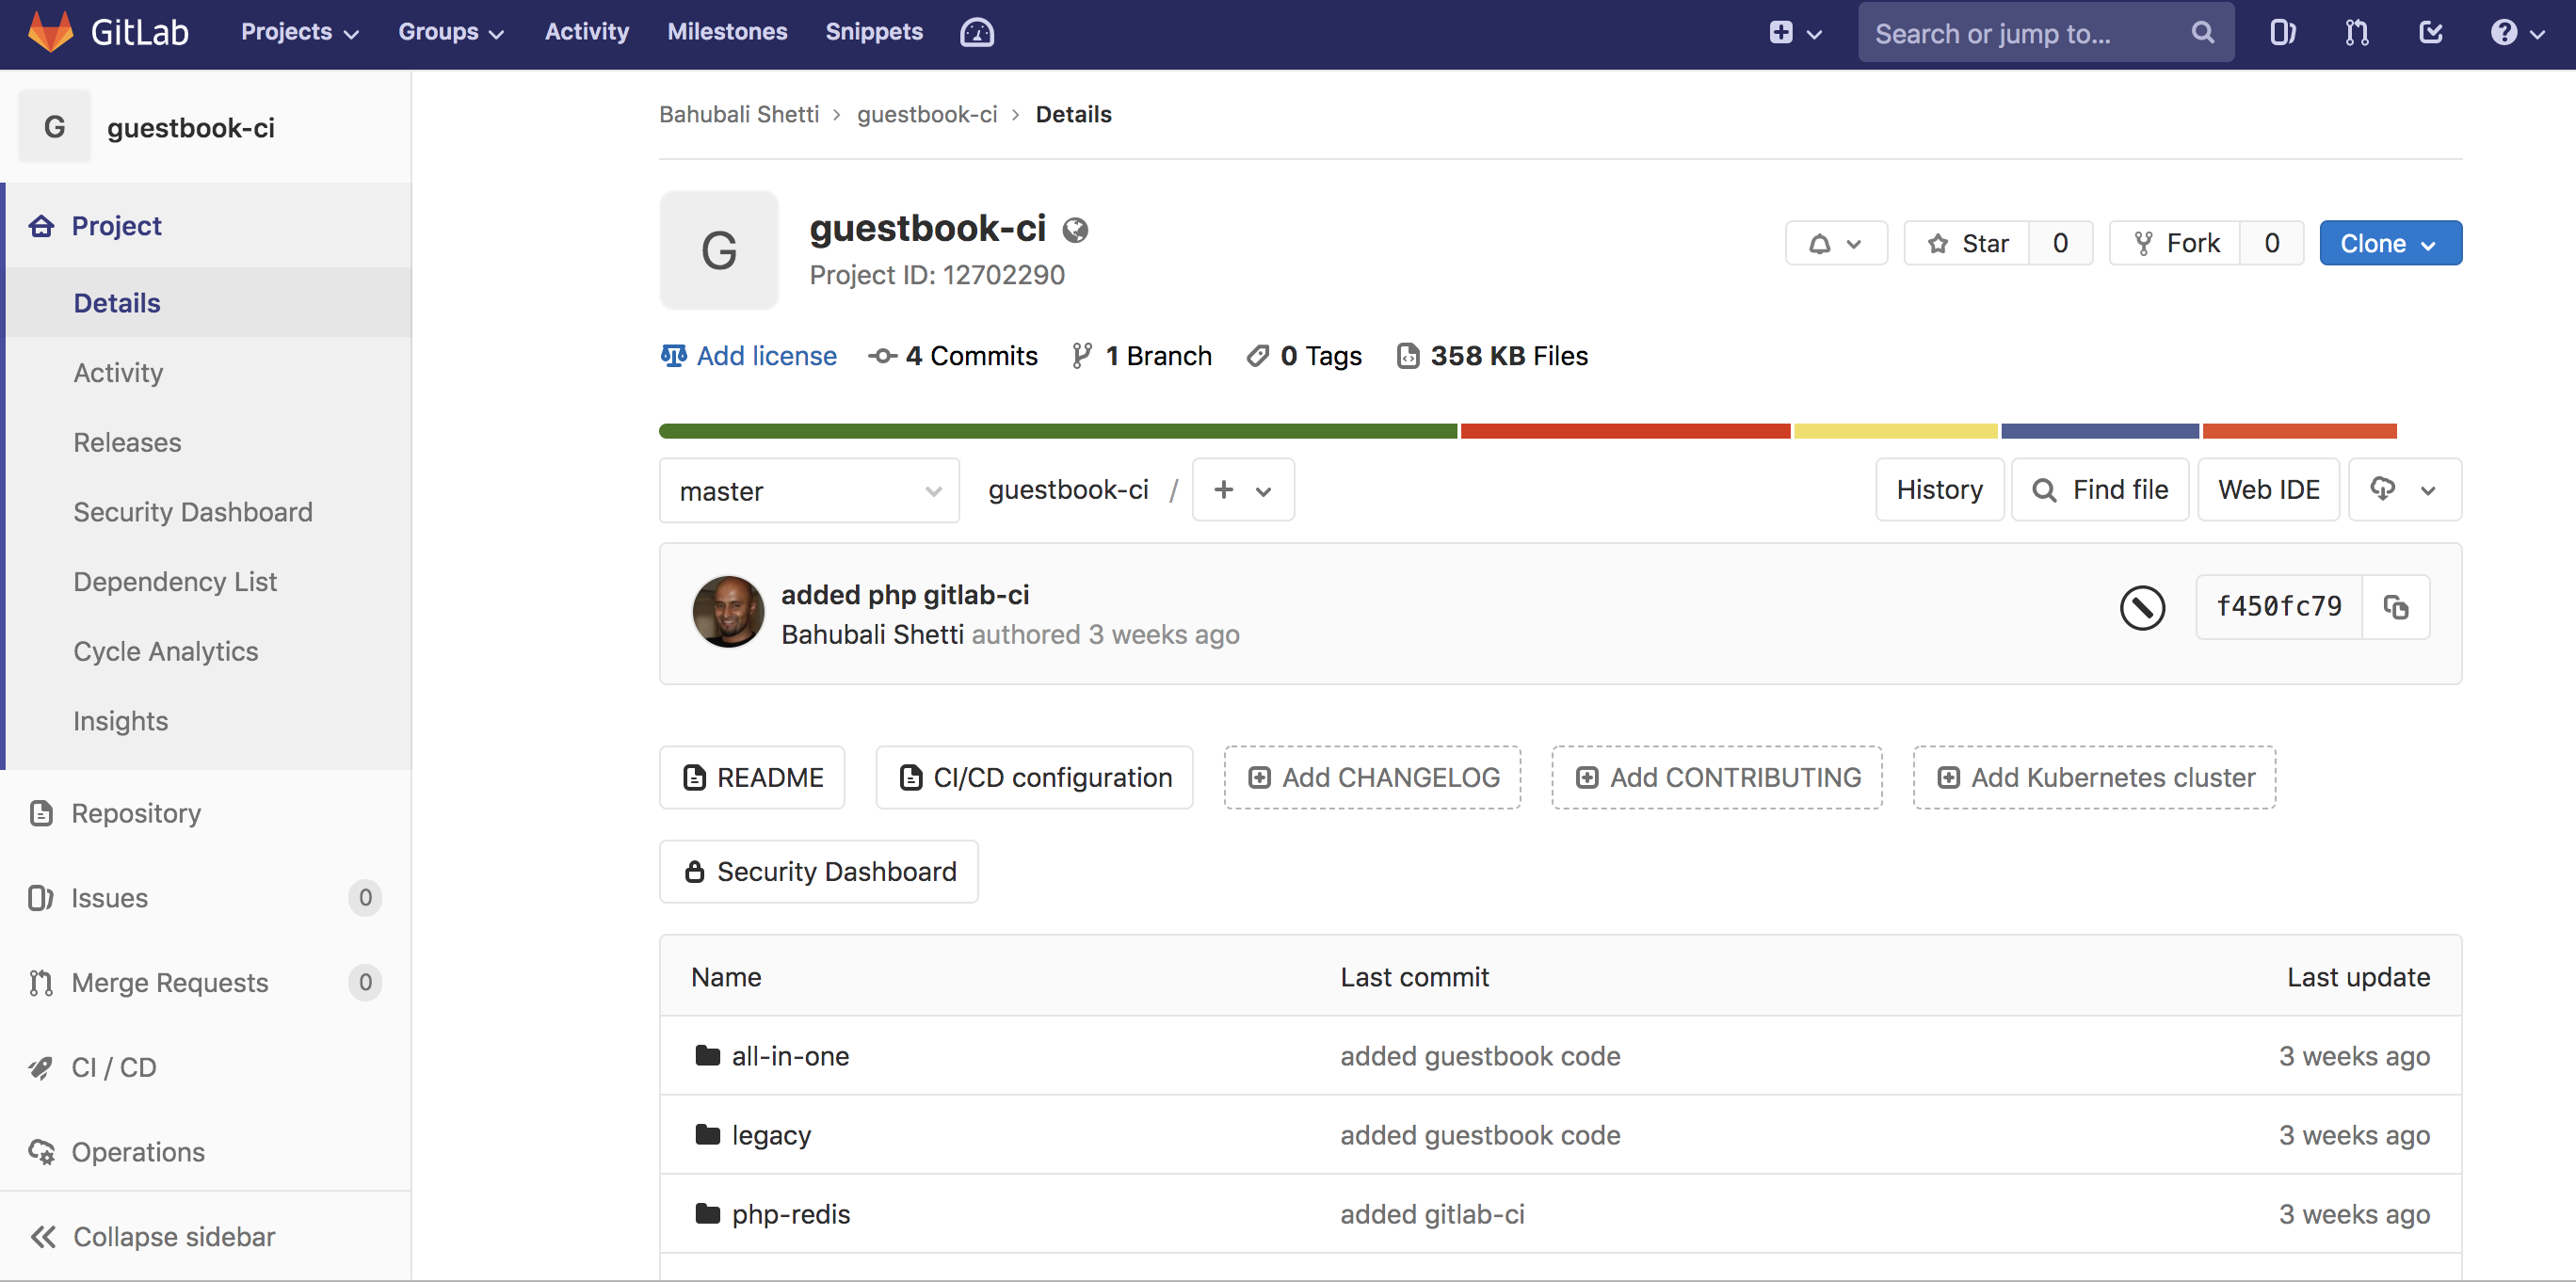Screen dimensions: 2576x1282
Task: Open Dependency List in the sidebar
Action: (x=175, y=582)
